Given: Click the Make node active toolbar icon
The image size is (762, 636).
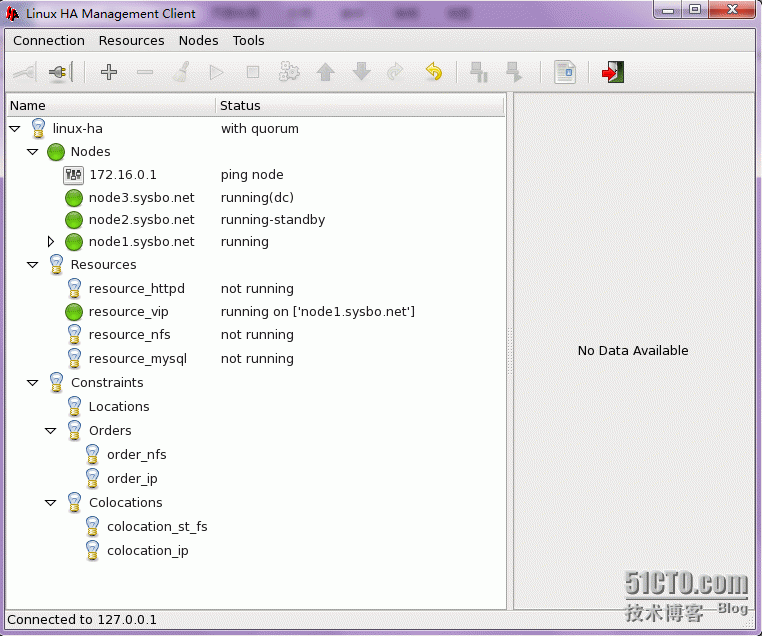Looking at the screenshot, I should 514,72.
